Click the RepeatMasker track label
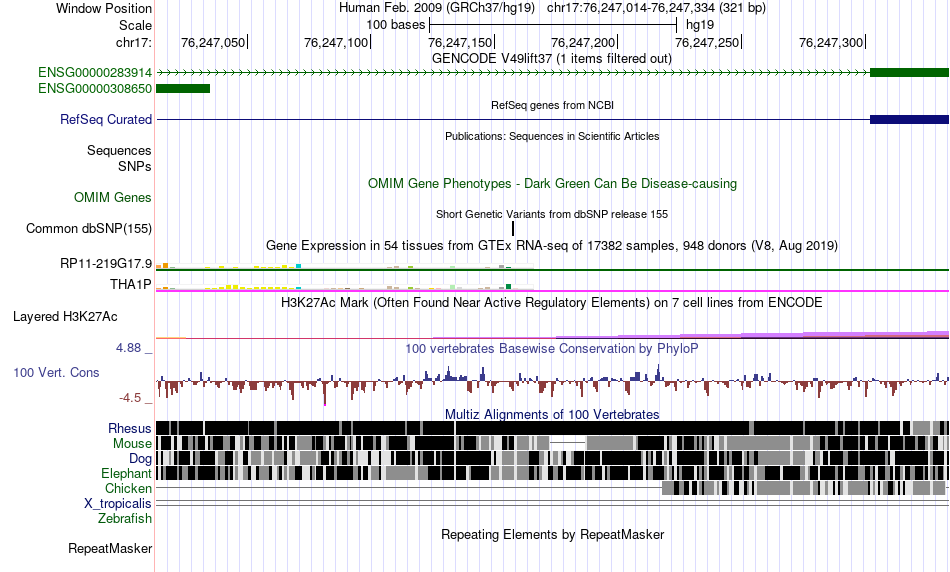950x572 pixels. click(110, 549)
